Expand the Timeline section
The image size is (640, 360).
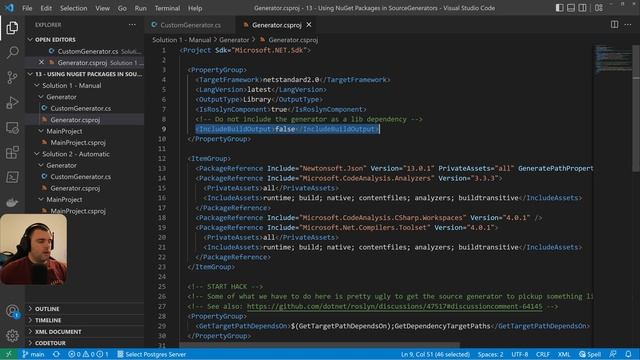click(x=85, y=320)
